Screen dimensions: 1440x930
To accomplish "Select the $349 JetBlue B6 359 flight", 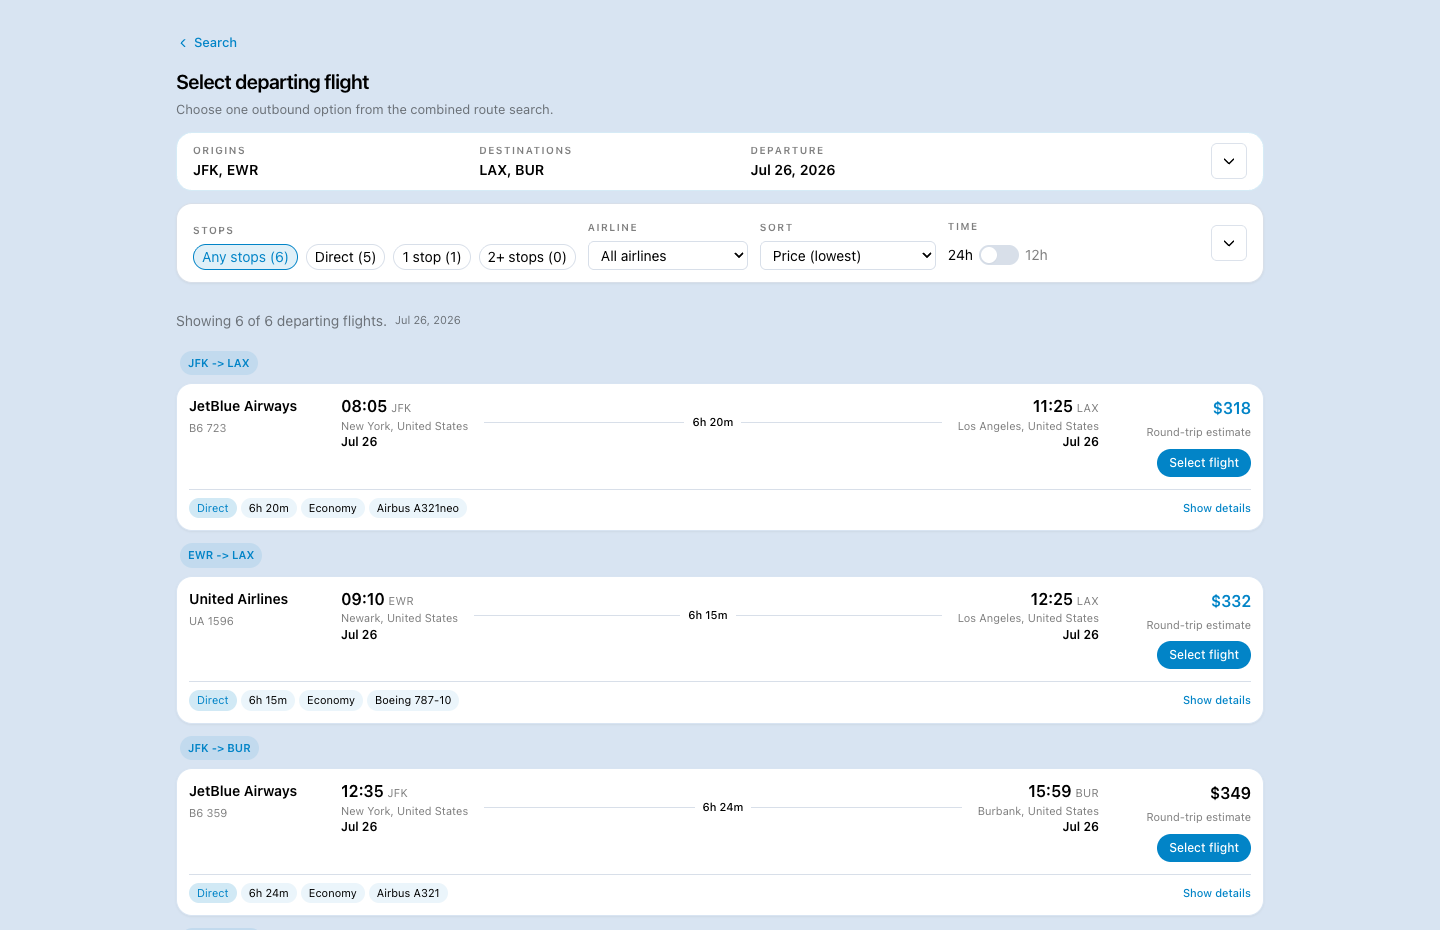I will (x=1204, y=848).
